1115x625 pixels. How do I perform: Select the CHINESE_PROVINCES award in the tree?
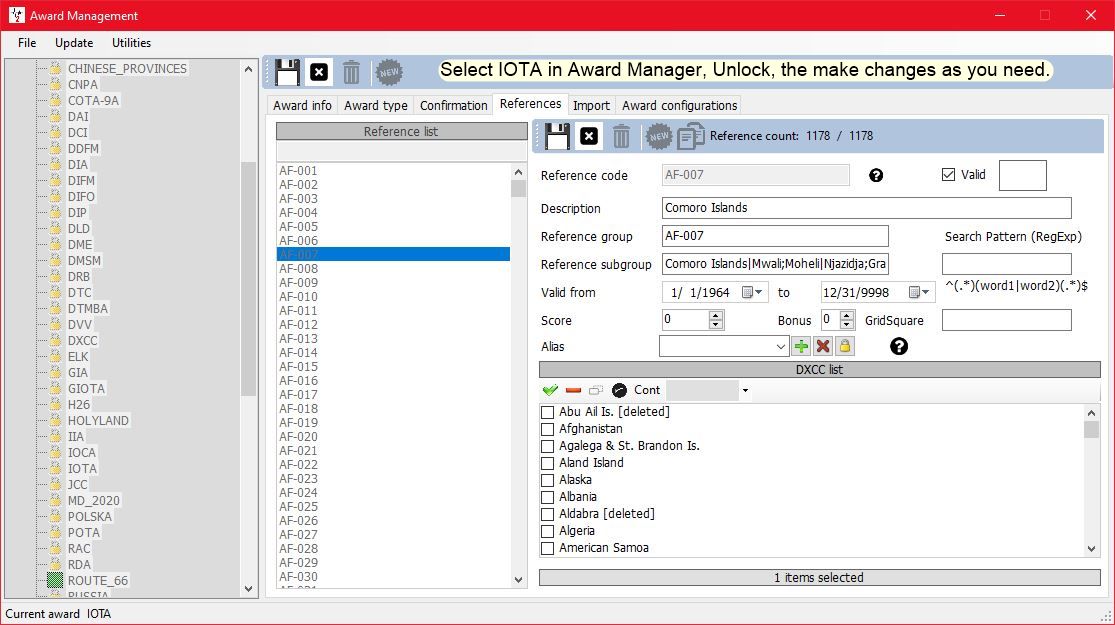127,68
